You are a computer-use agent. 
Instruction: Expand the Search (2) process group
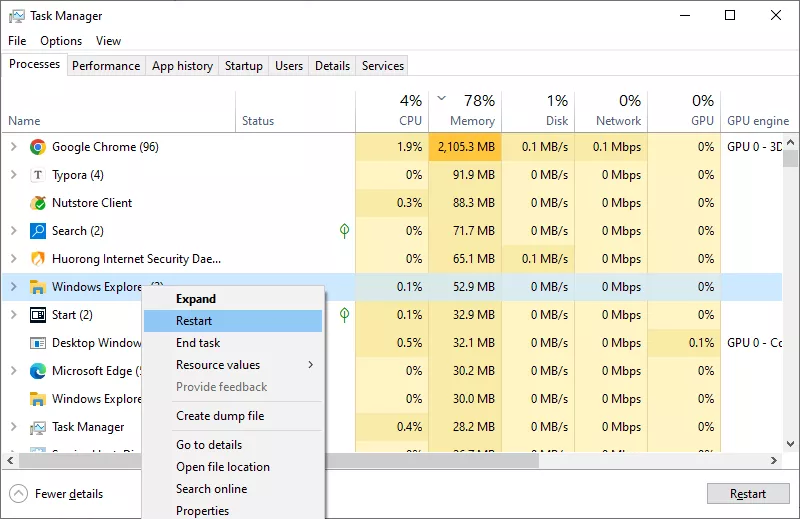[14, 231]
